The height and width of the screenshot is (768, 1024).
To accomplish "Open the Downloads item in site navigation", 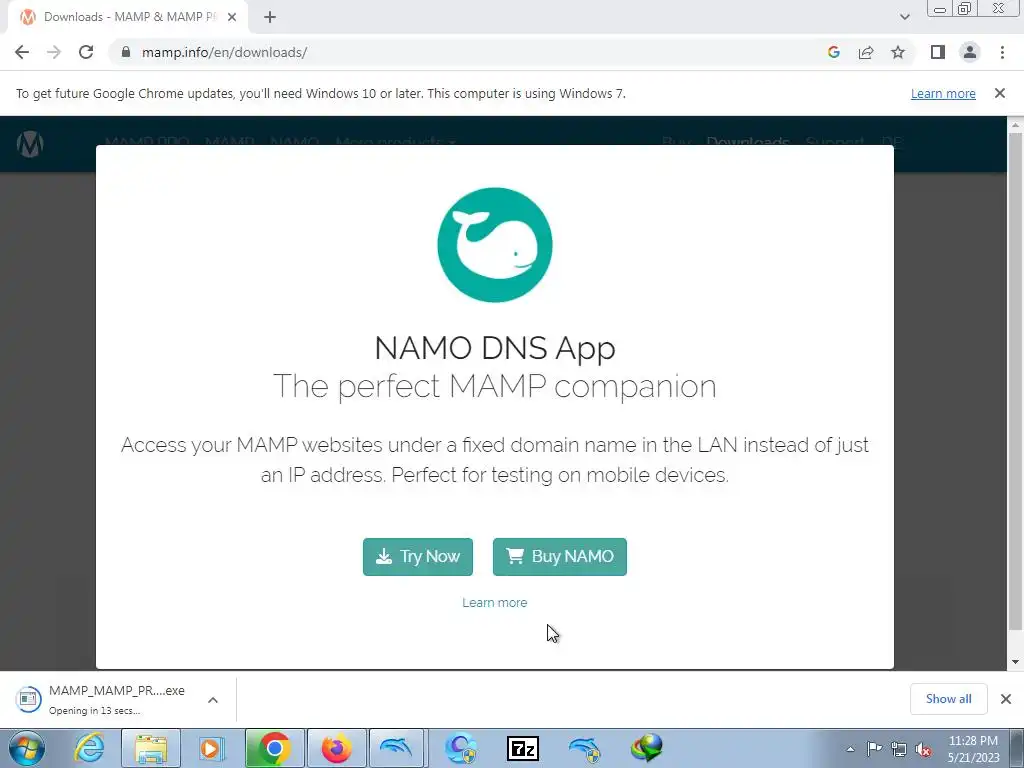I will pyautogui.click(x=748, y=141).
